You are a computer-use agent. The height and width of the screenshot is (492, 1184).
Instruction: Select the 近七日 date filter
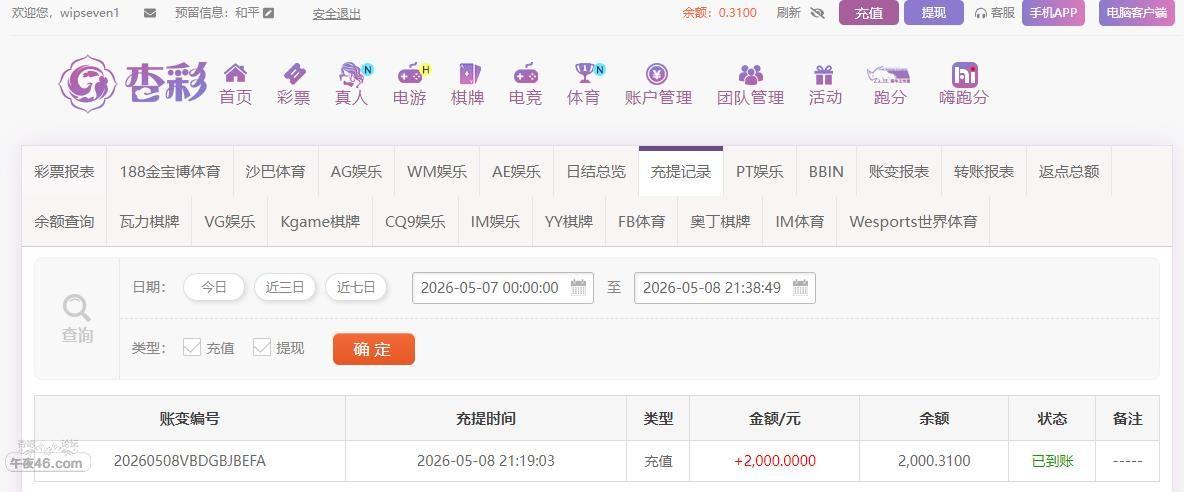356,288
